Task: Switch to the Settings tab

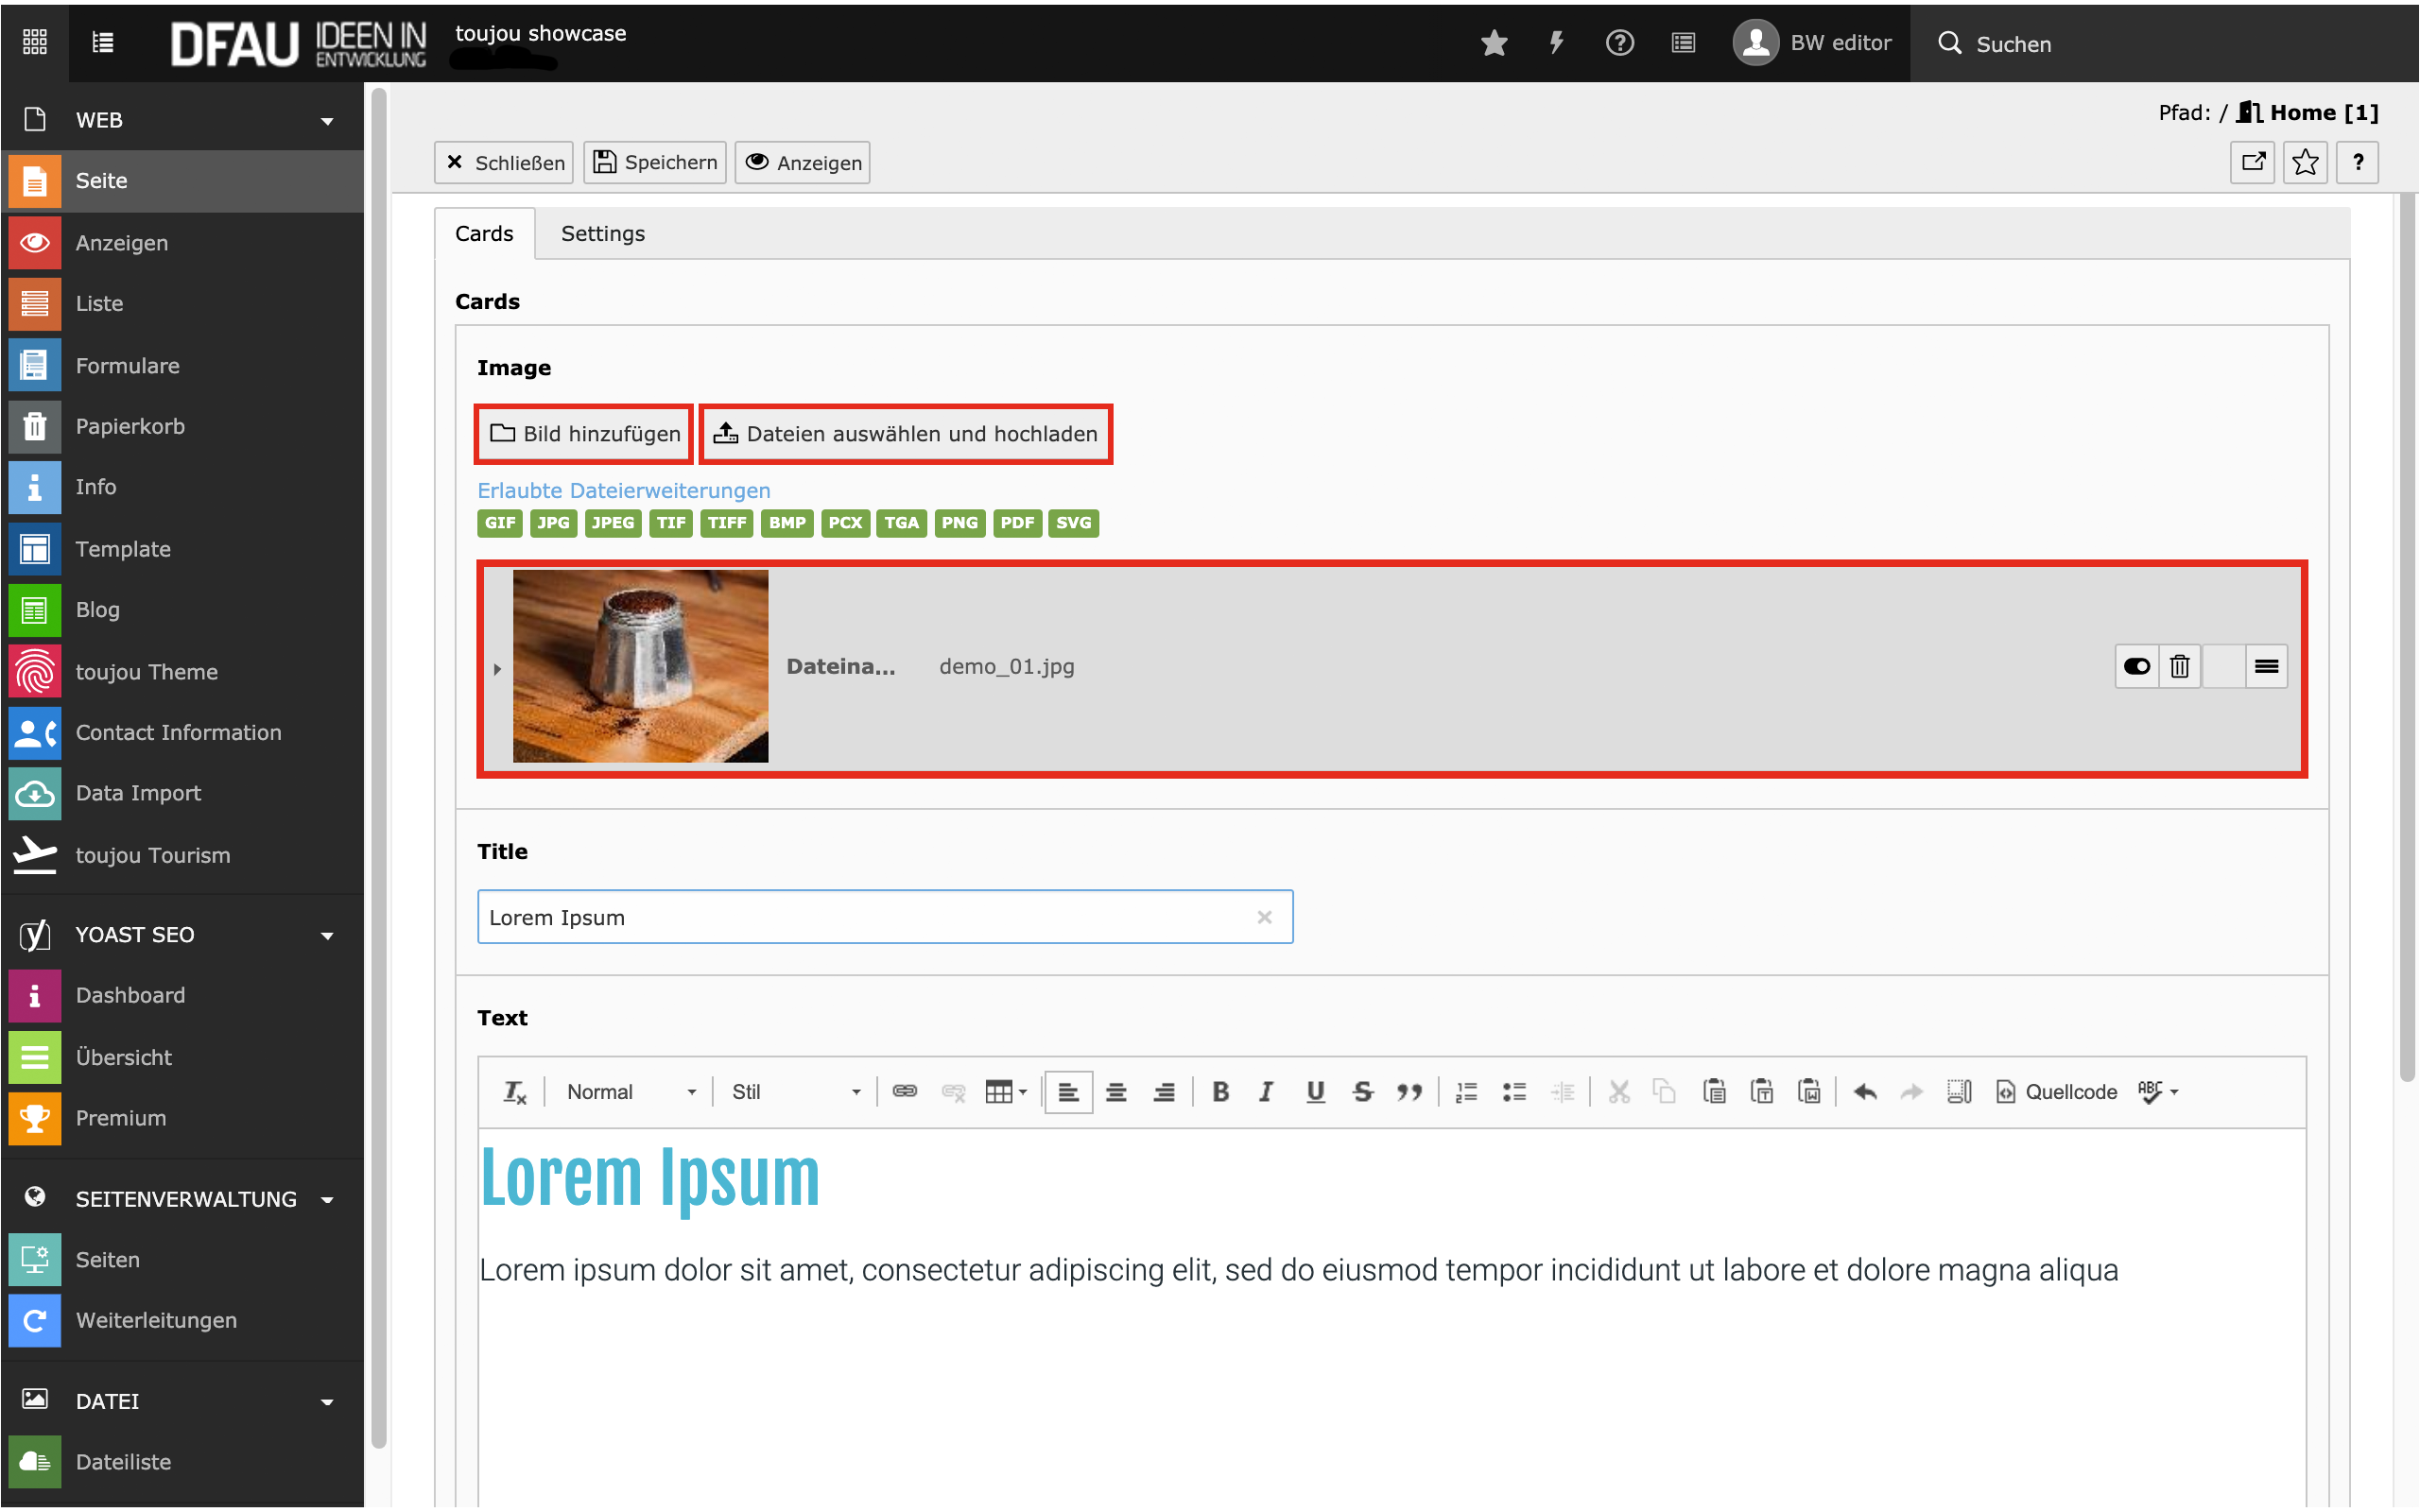Action: [x=602, y=233]
